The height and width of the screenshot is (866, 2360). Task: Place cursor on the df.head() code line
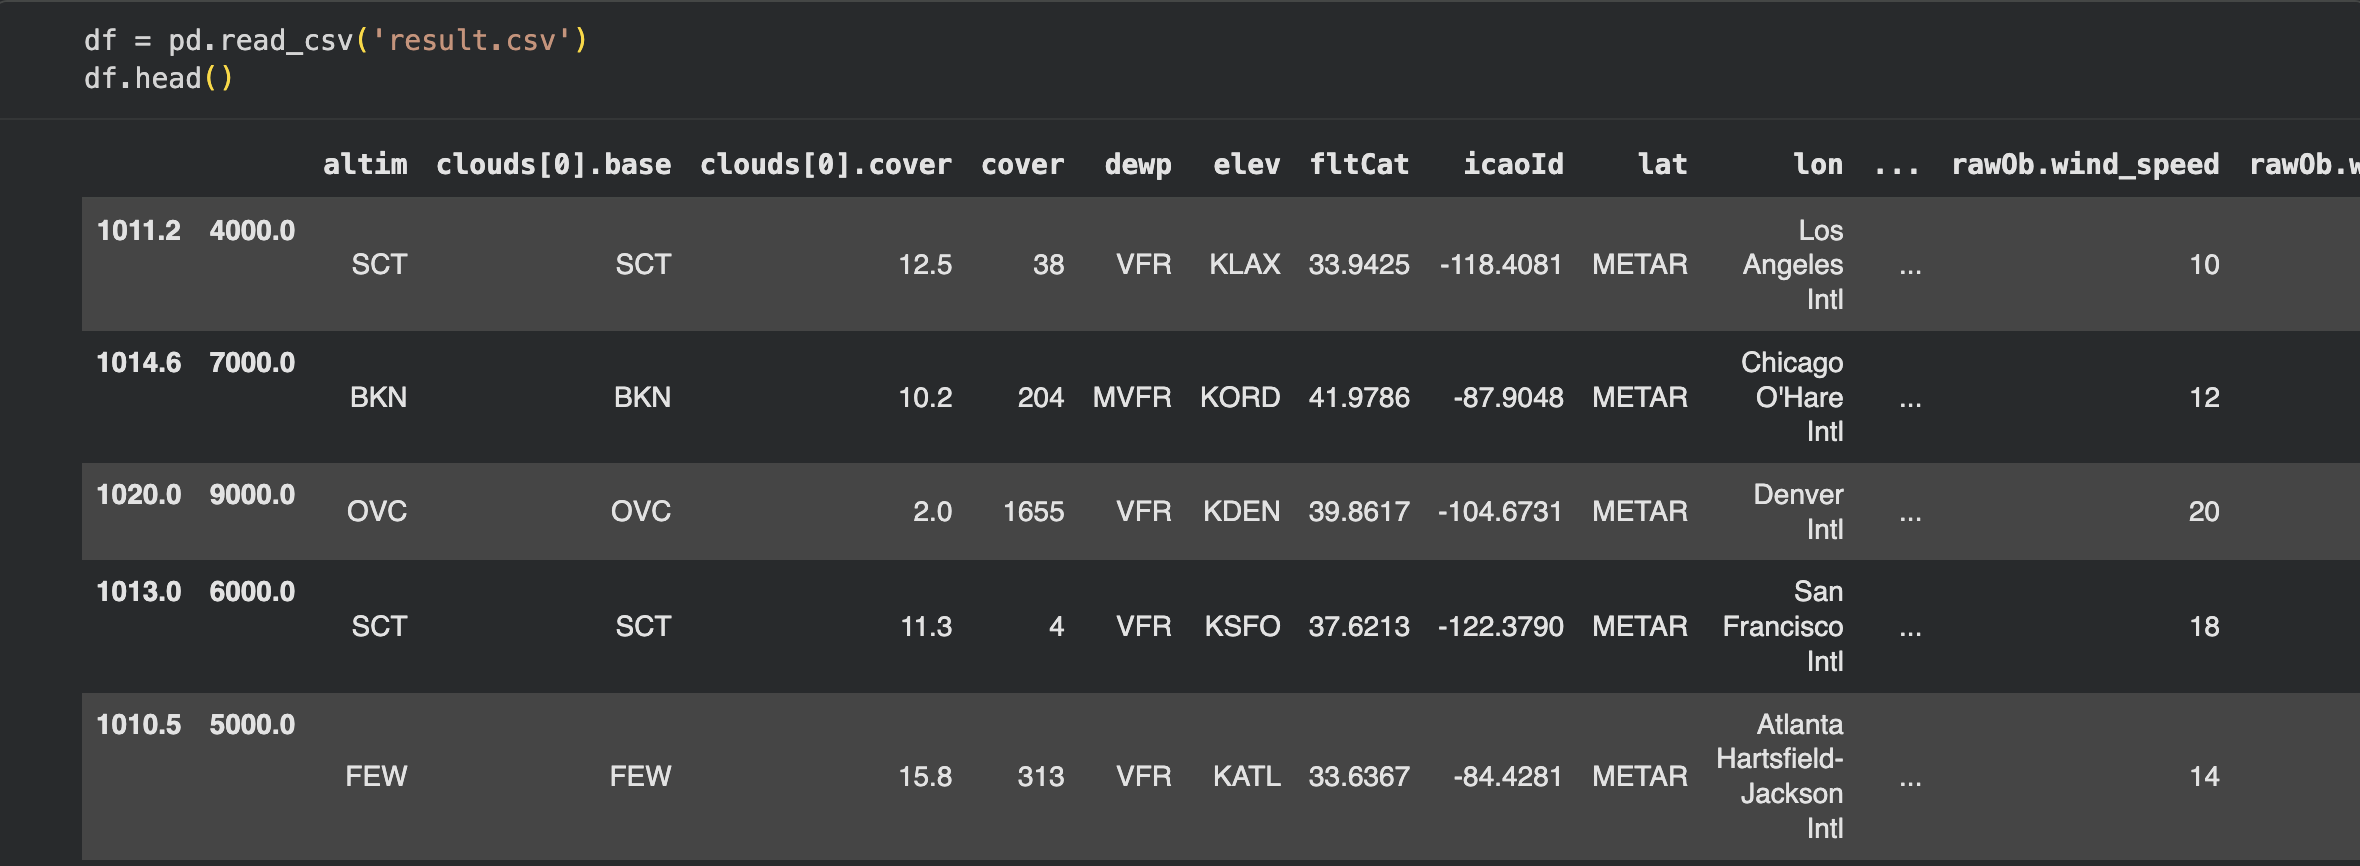coord(158,78)
